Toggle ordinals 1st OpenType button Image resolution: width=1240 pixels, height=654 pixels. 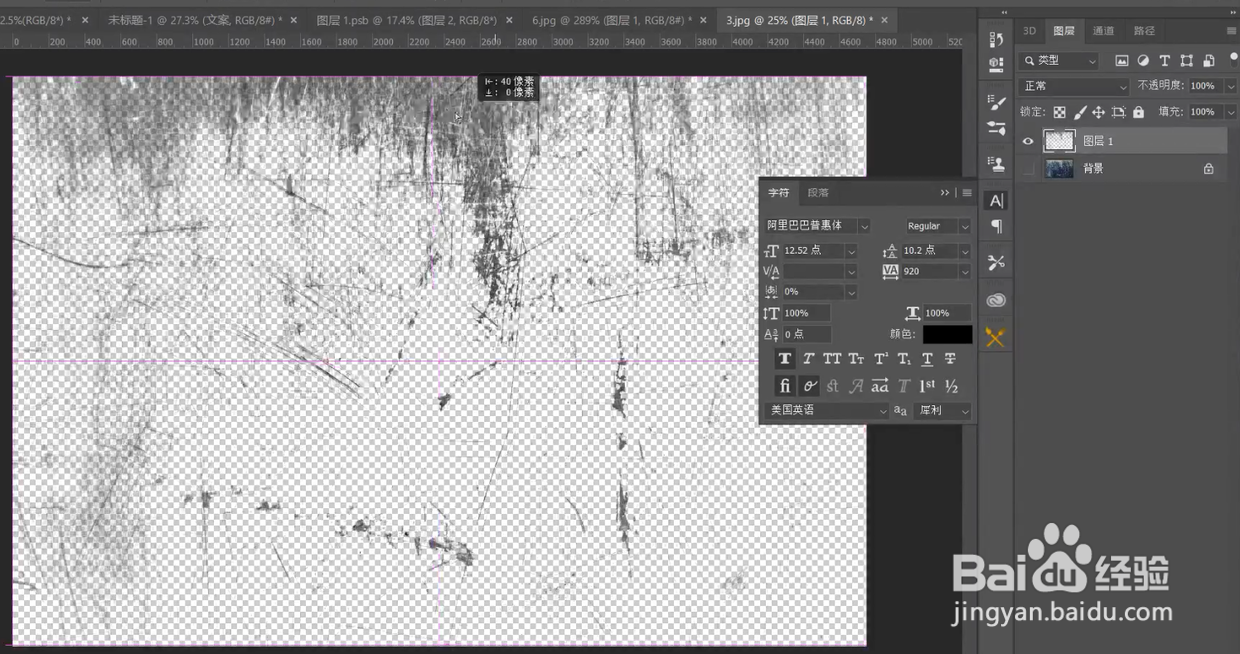(x=928, y=386)
